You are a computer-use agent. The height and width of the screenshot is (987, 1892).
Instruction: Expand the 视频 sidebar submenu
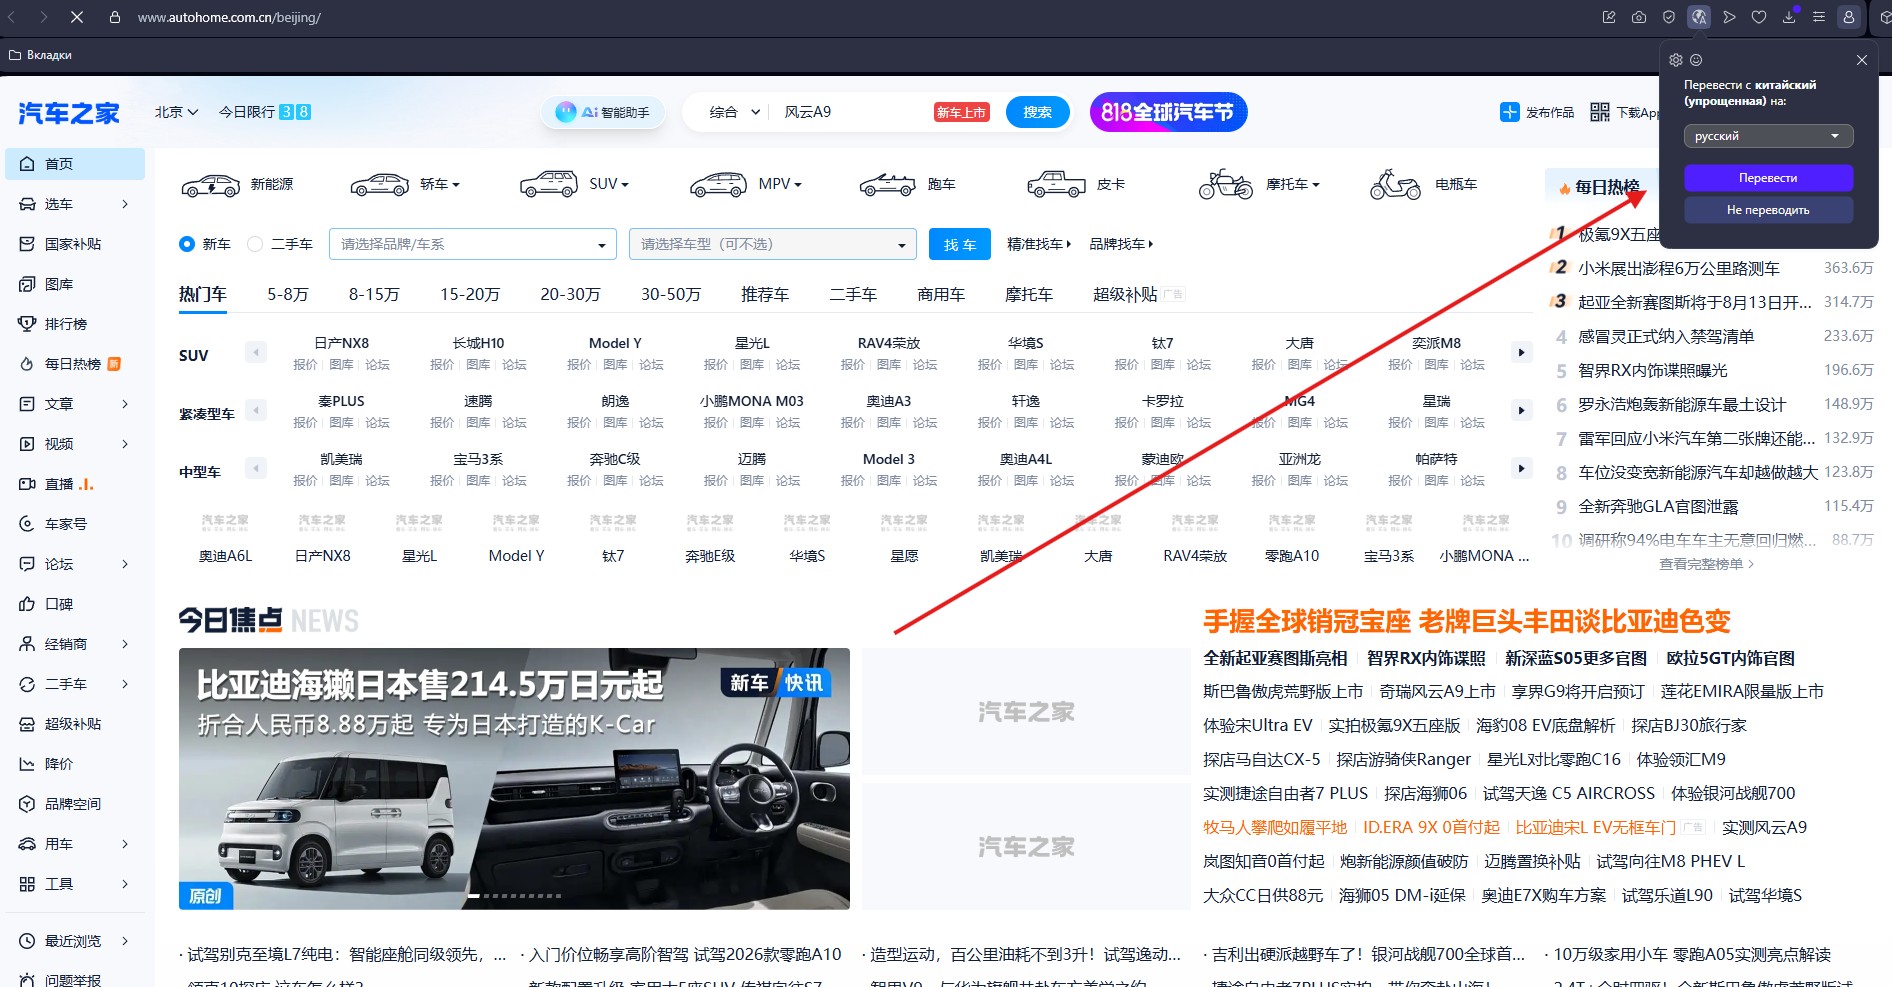(125, 444)
